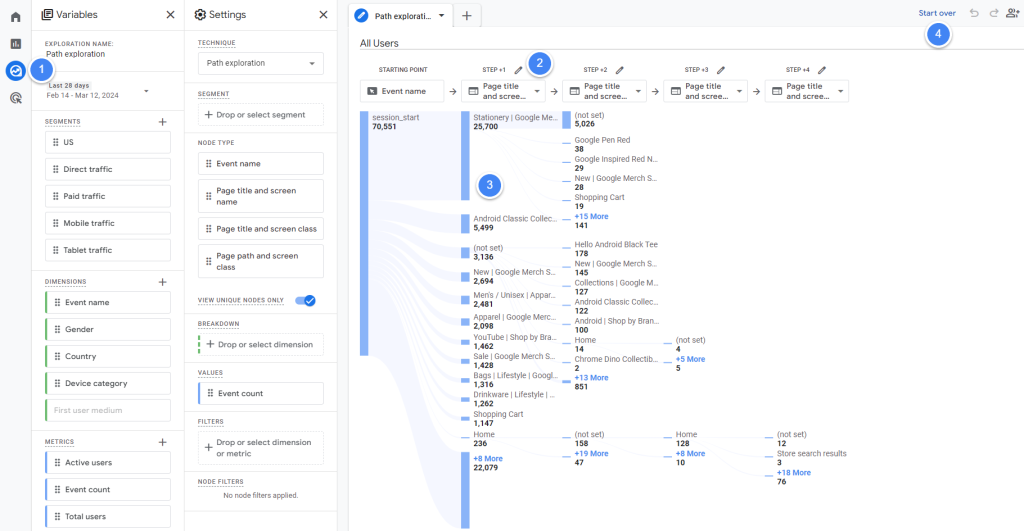The height and width of the screenshot is (531, 1024).
Task: Open Reports icon in left navigation
Action: click(16, 44)
